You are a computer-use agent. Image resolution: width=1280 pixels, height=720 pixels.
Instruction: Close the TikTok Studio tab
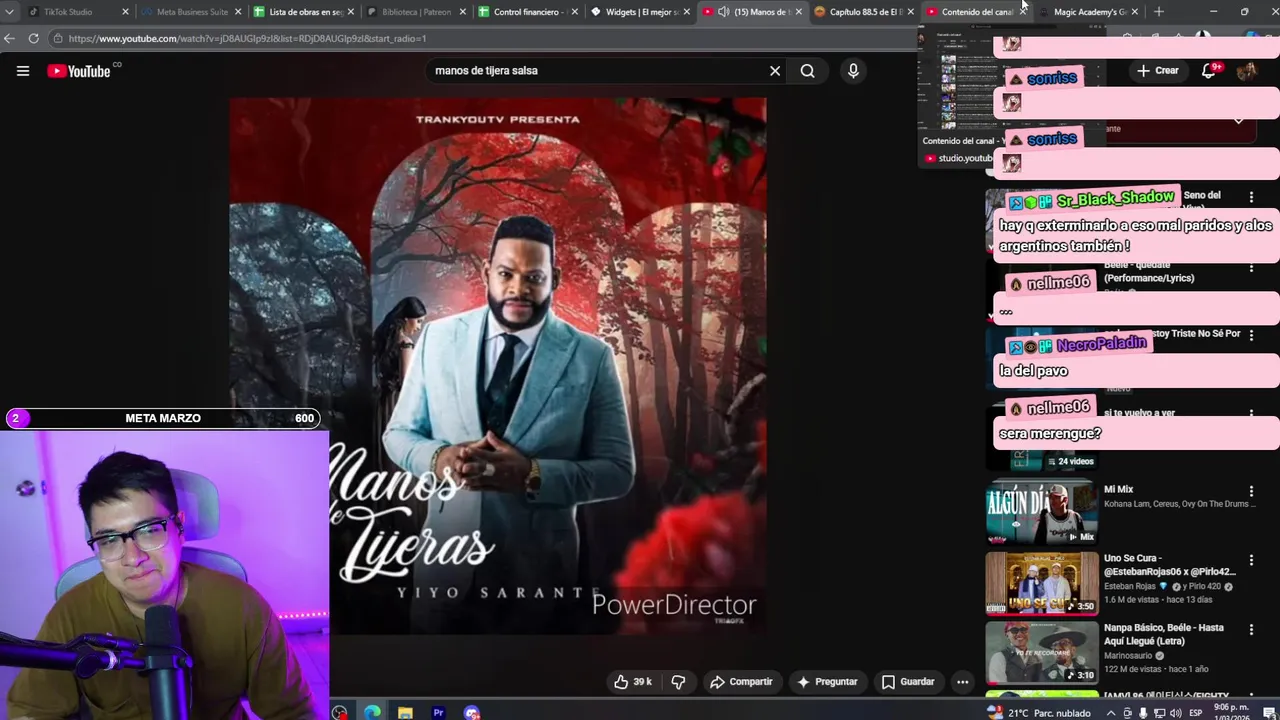(125, 12)
